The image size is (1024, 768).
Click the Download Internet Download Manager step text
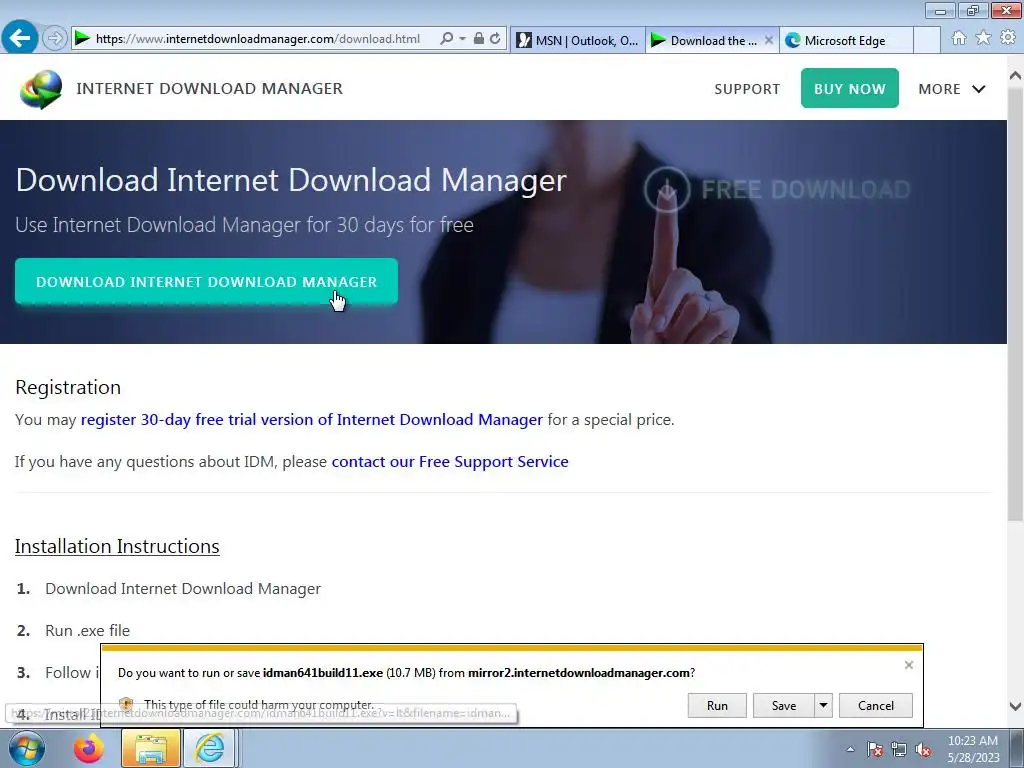click(x=183, y=588)
